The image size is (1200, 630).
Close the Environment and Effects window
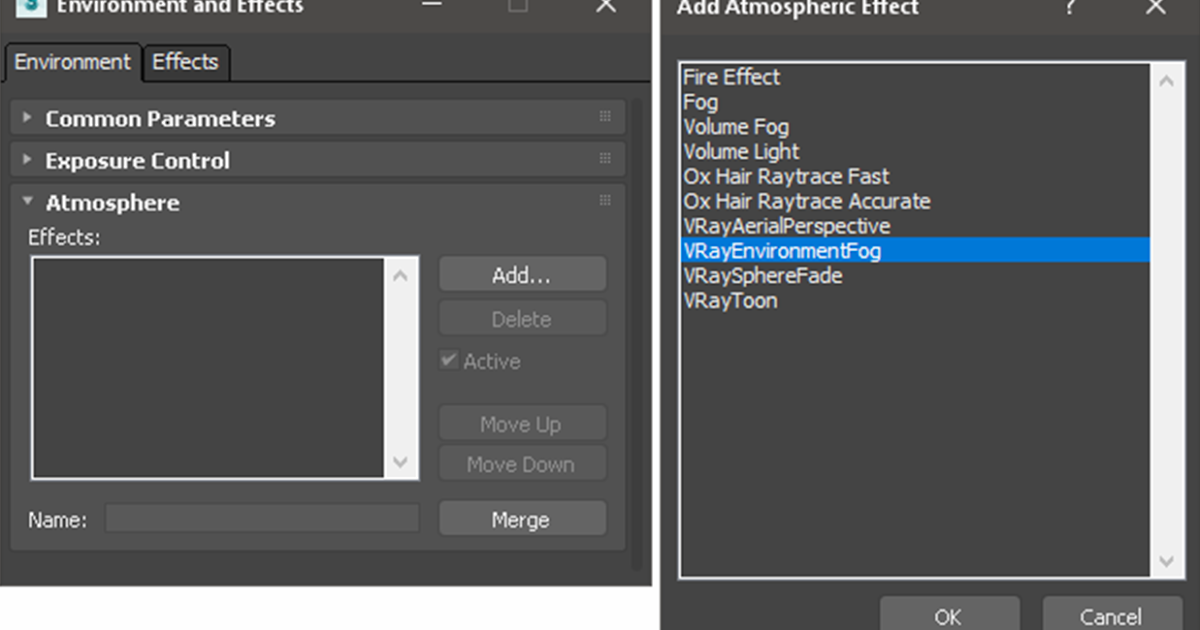point(606,6)
